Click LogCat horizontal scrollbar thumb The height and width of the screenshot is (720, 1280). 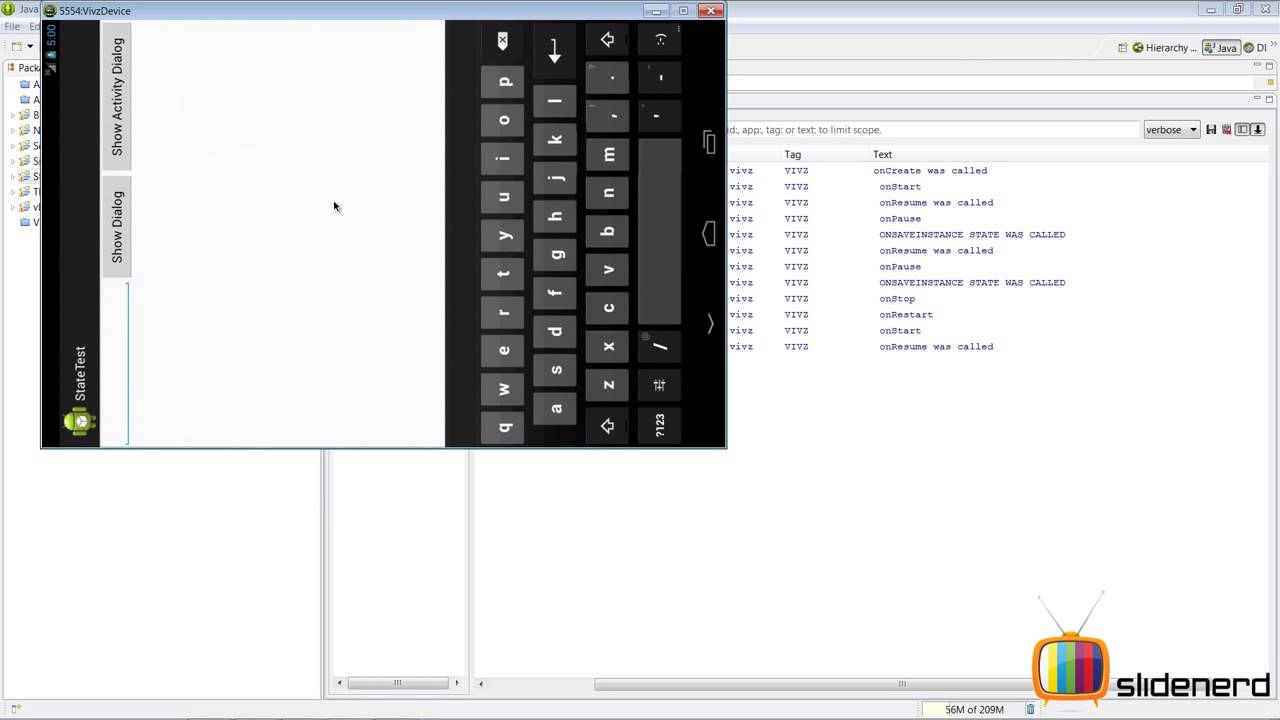click(901, 684)
